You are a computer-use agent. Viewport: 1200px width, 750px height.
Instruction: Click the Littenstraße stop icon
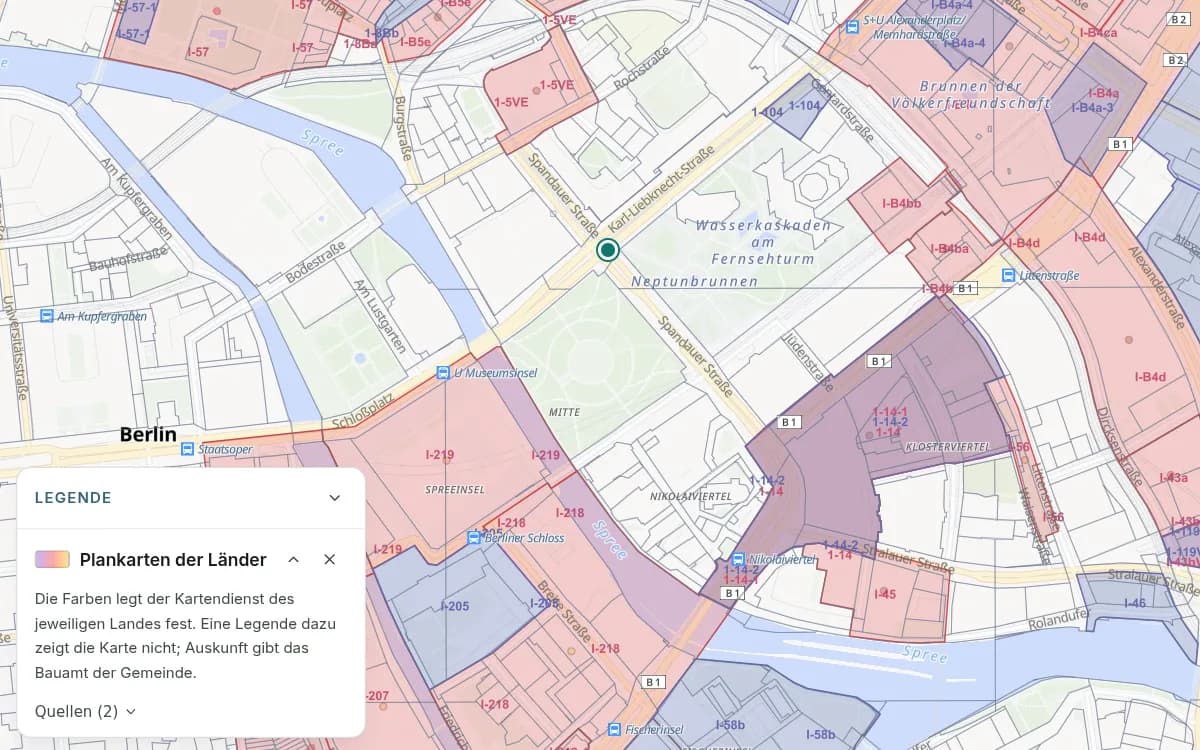[x=1009, y=275]
